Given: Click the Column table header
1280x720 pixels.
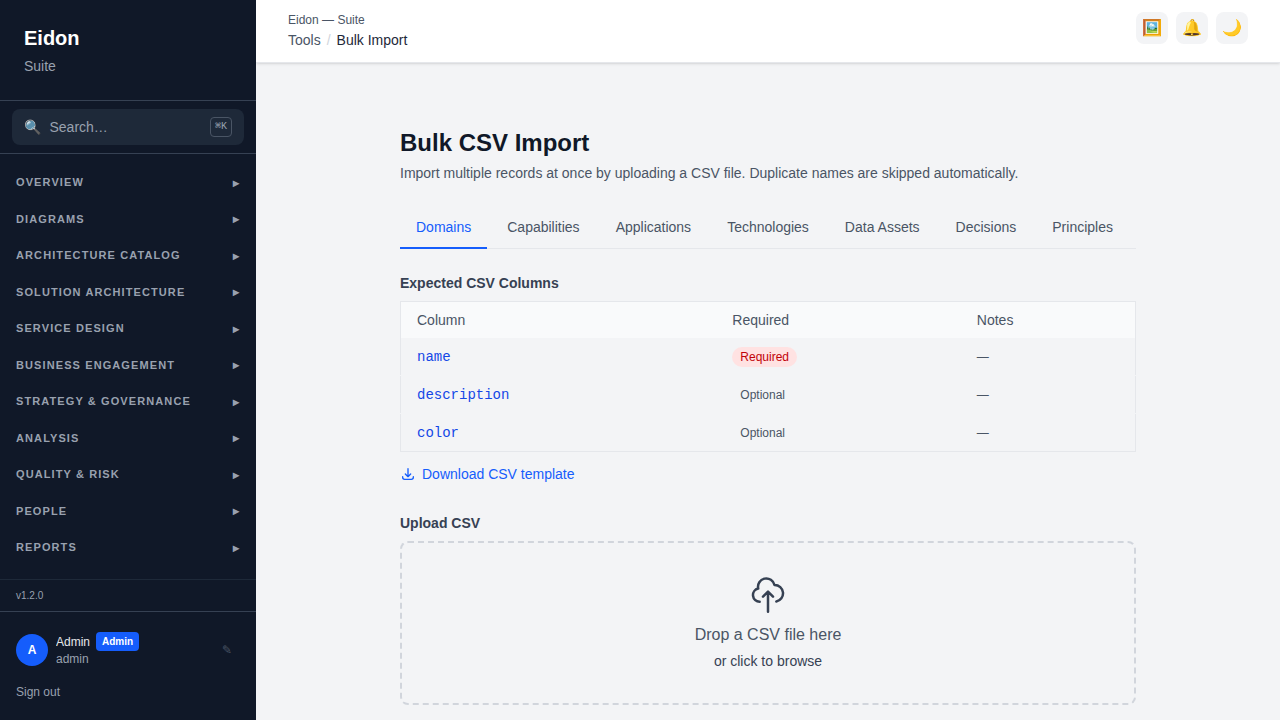Looking at the screenshot, I should pyautogui.click(x=441, y=320).
